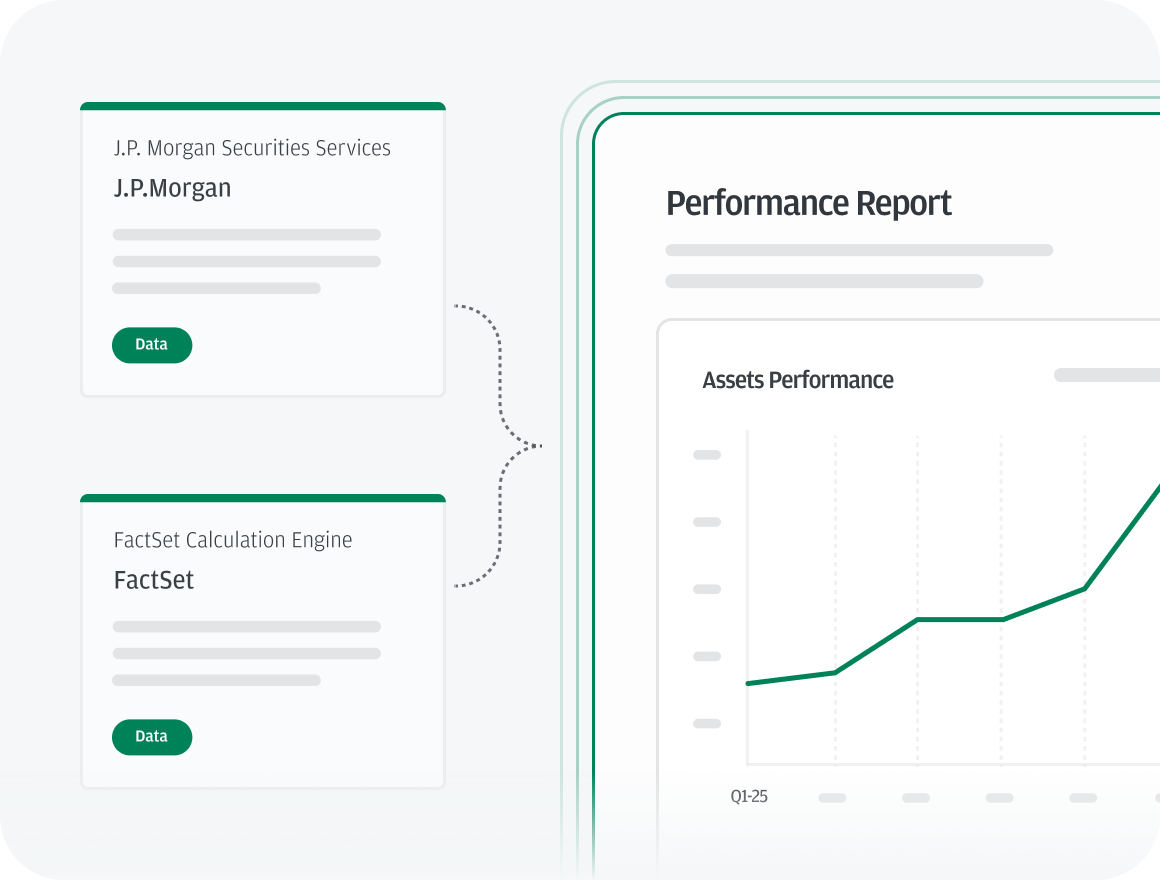Click the green line in Assets Performance chart
This screenshot has width=1160, height=880.
(x=960, y=619)
